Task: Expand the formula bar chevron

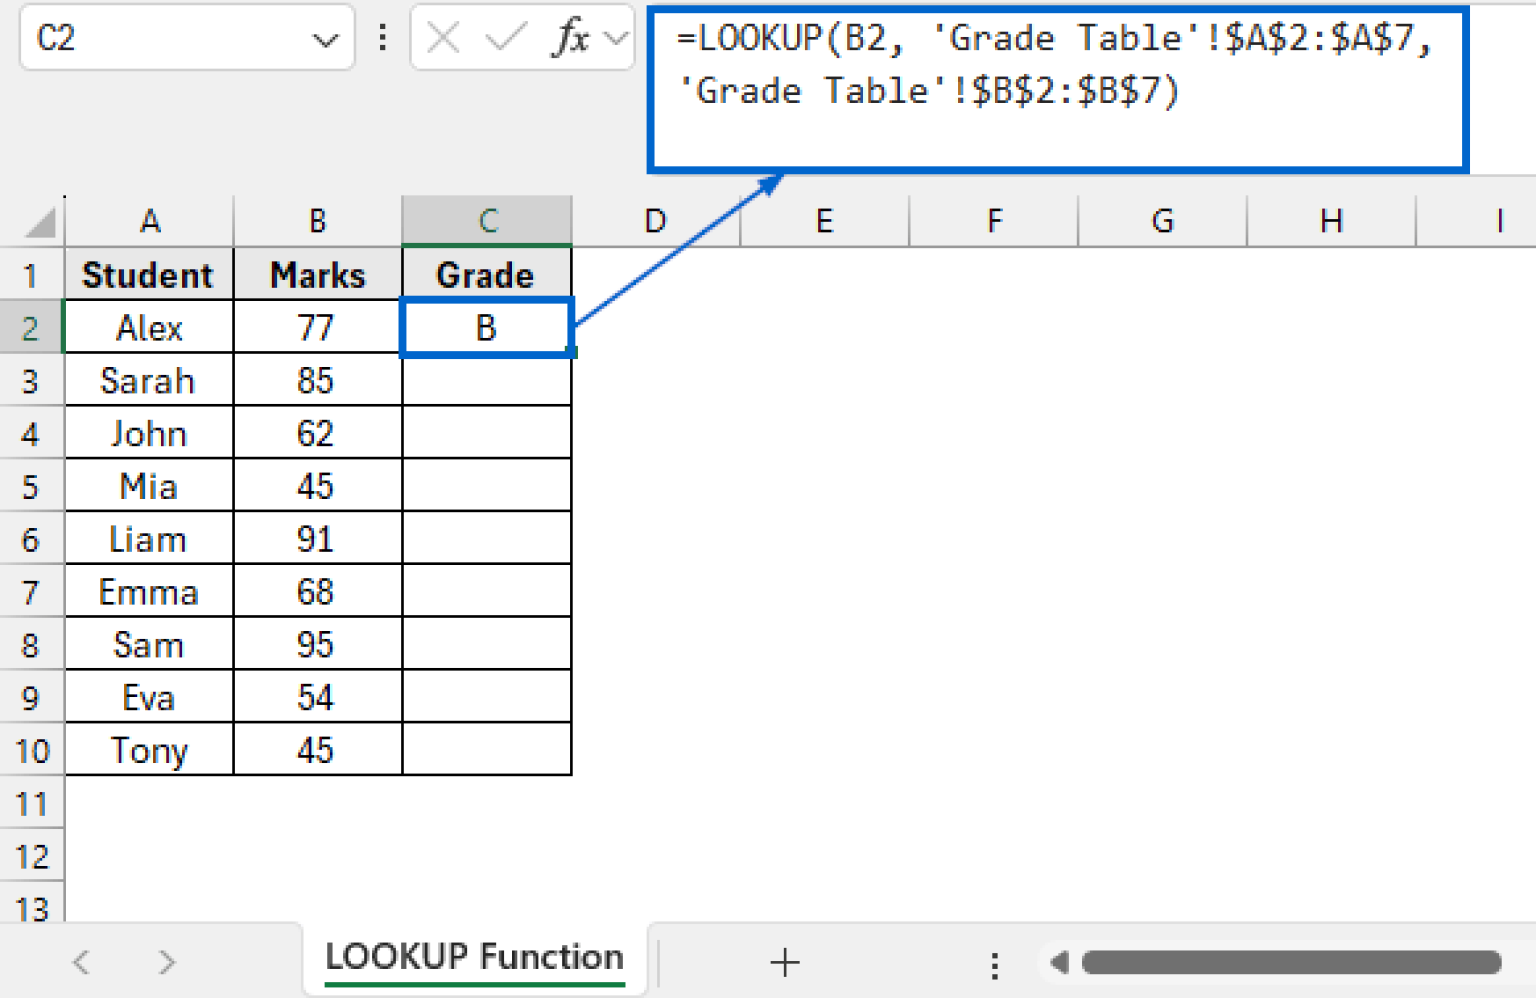Action: 616,38
